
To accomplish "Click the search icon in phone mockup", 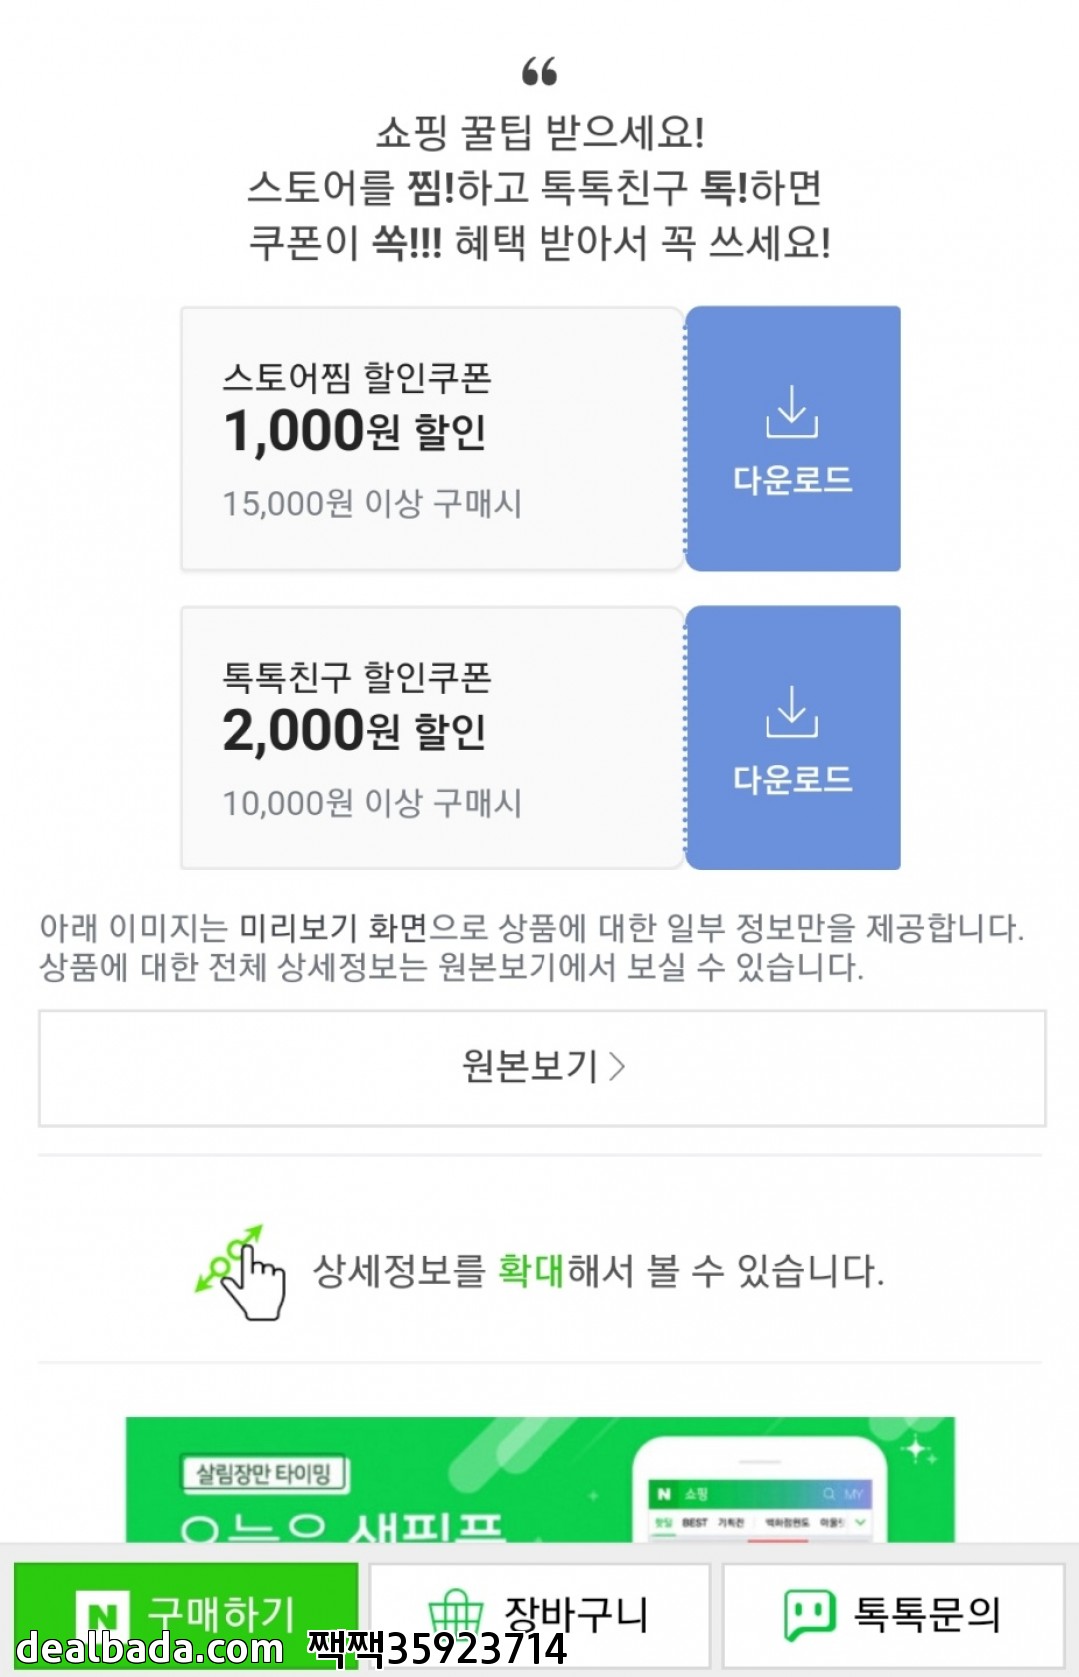I will pos(829,1494).
